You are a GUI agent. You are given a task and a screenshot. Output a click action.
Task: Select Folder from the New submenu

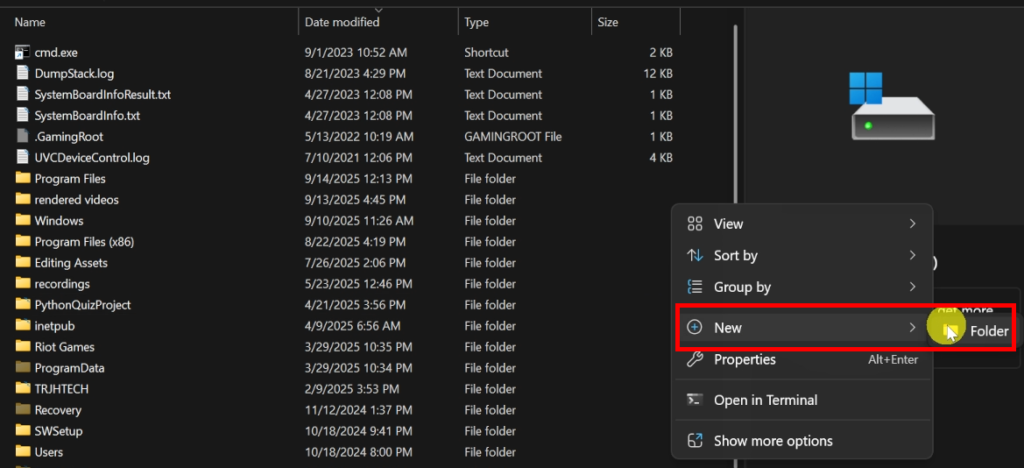(x=988, y=332)
